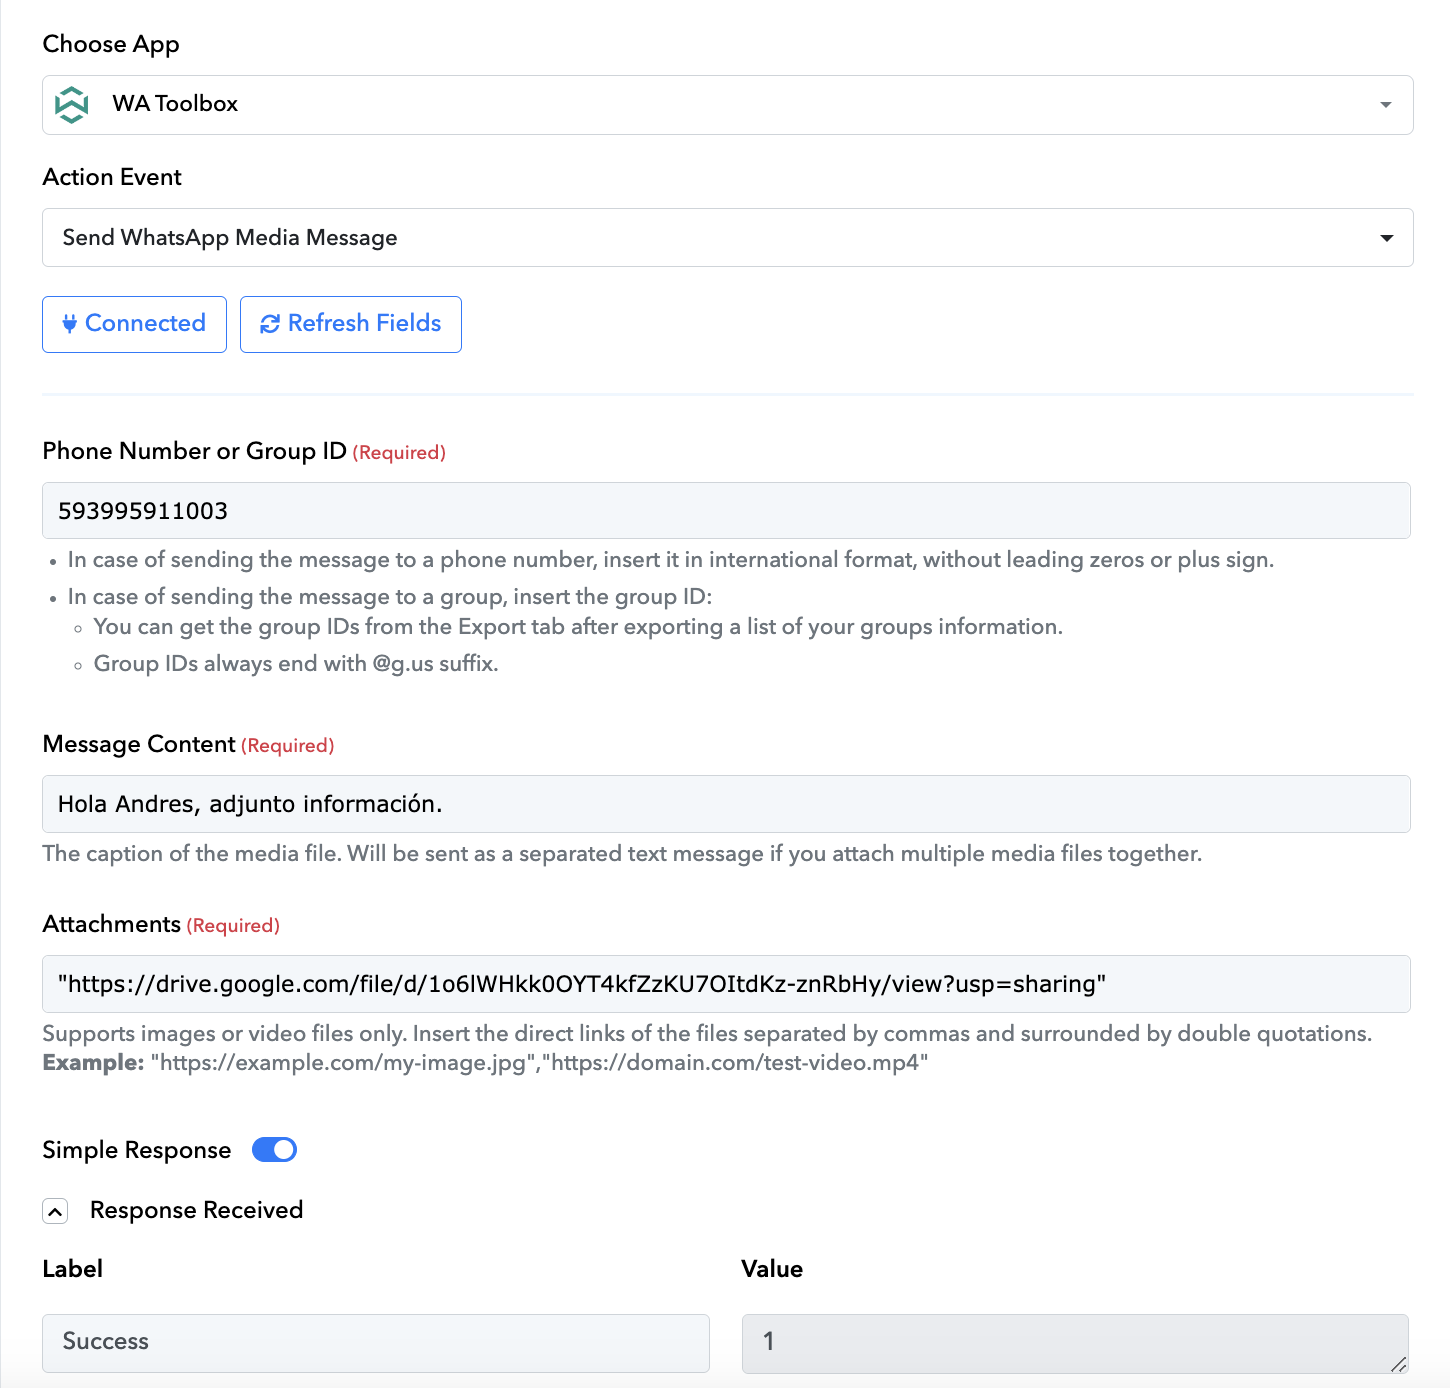
Task: Click the Simple Response label
Action: coord(137,1150)
